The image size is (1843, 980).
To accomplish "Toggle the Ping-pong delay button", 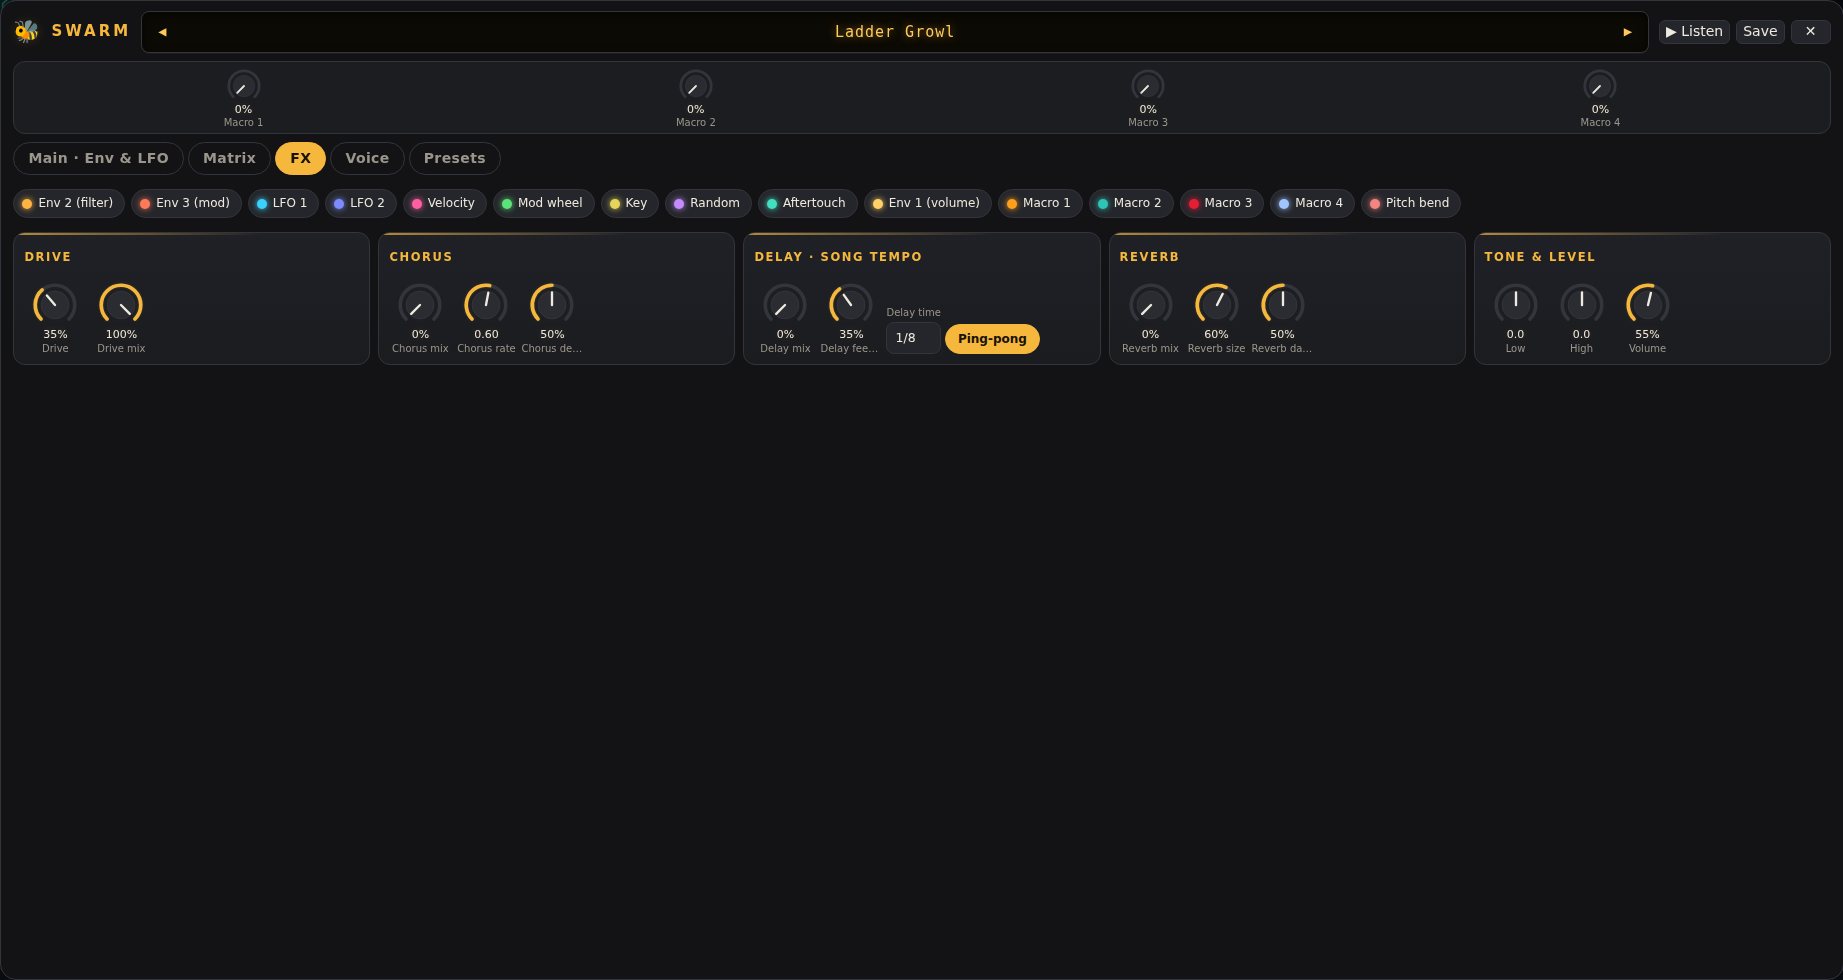I will point(992,339).
